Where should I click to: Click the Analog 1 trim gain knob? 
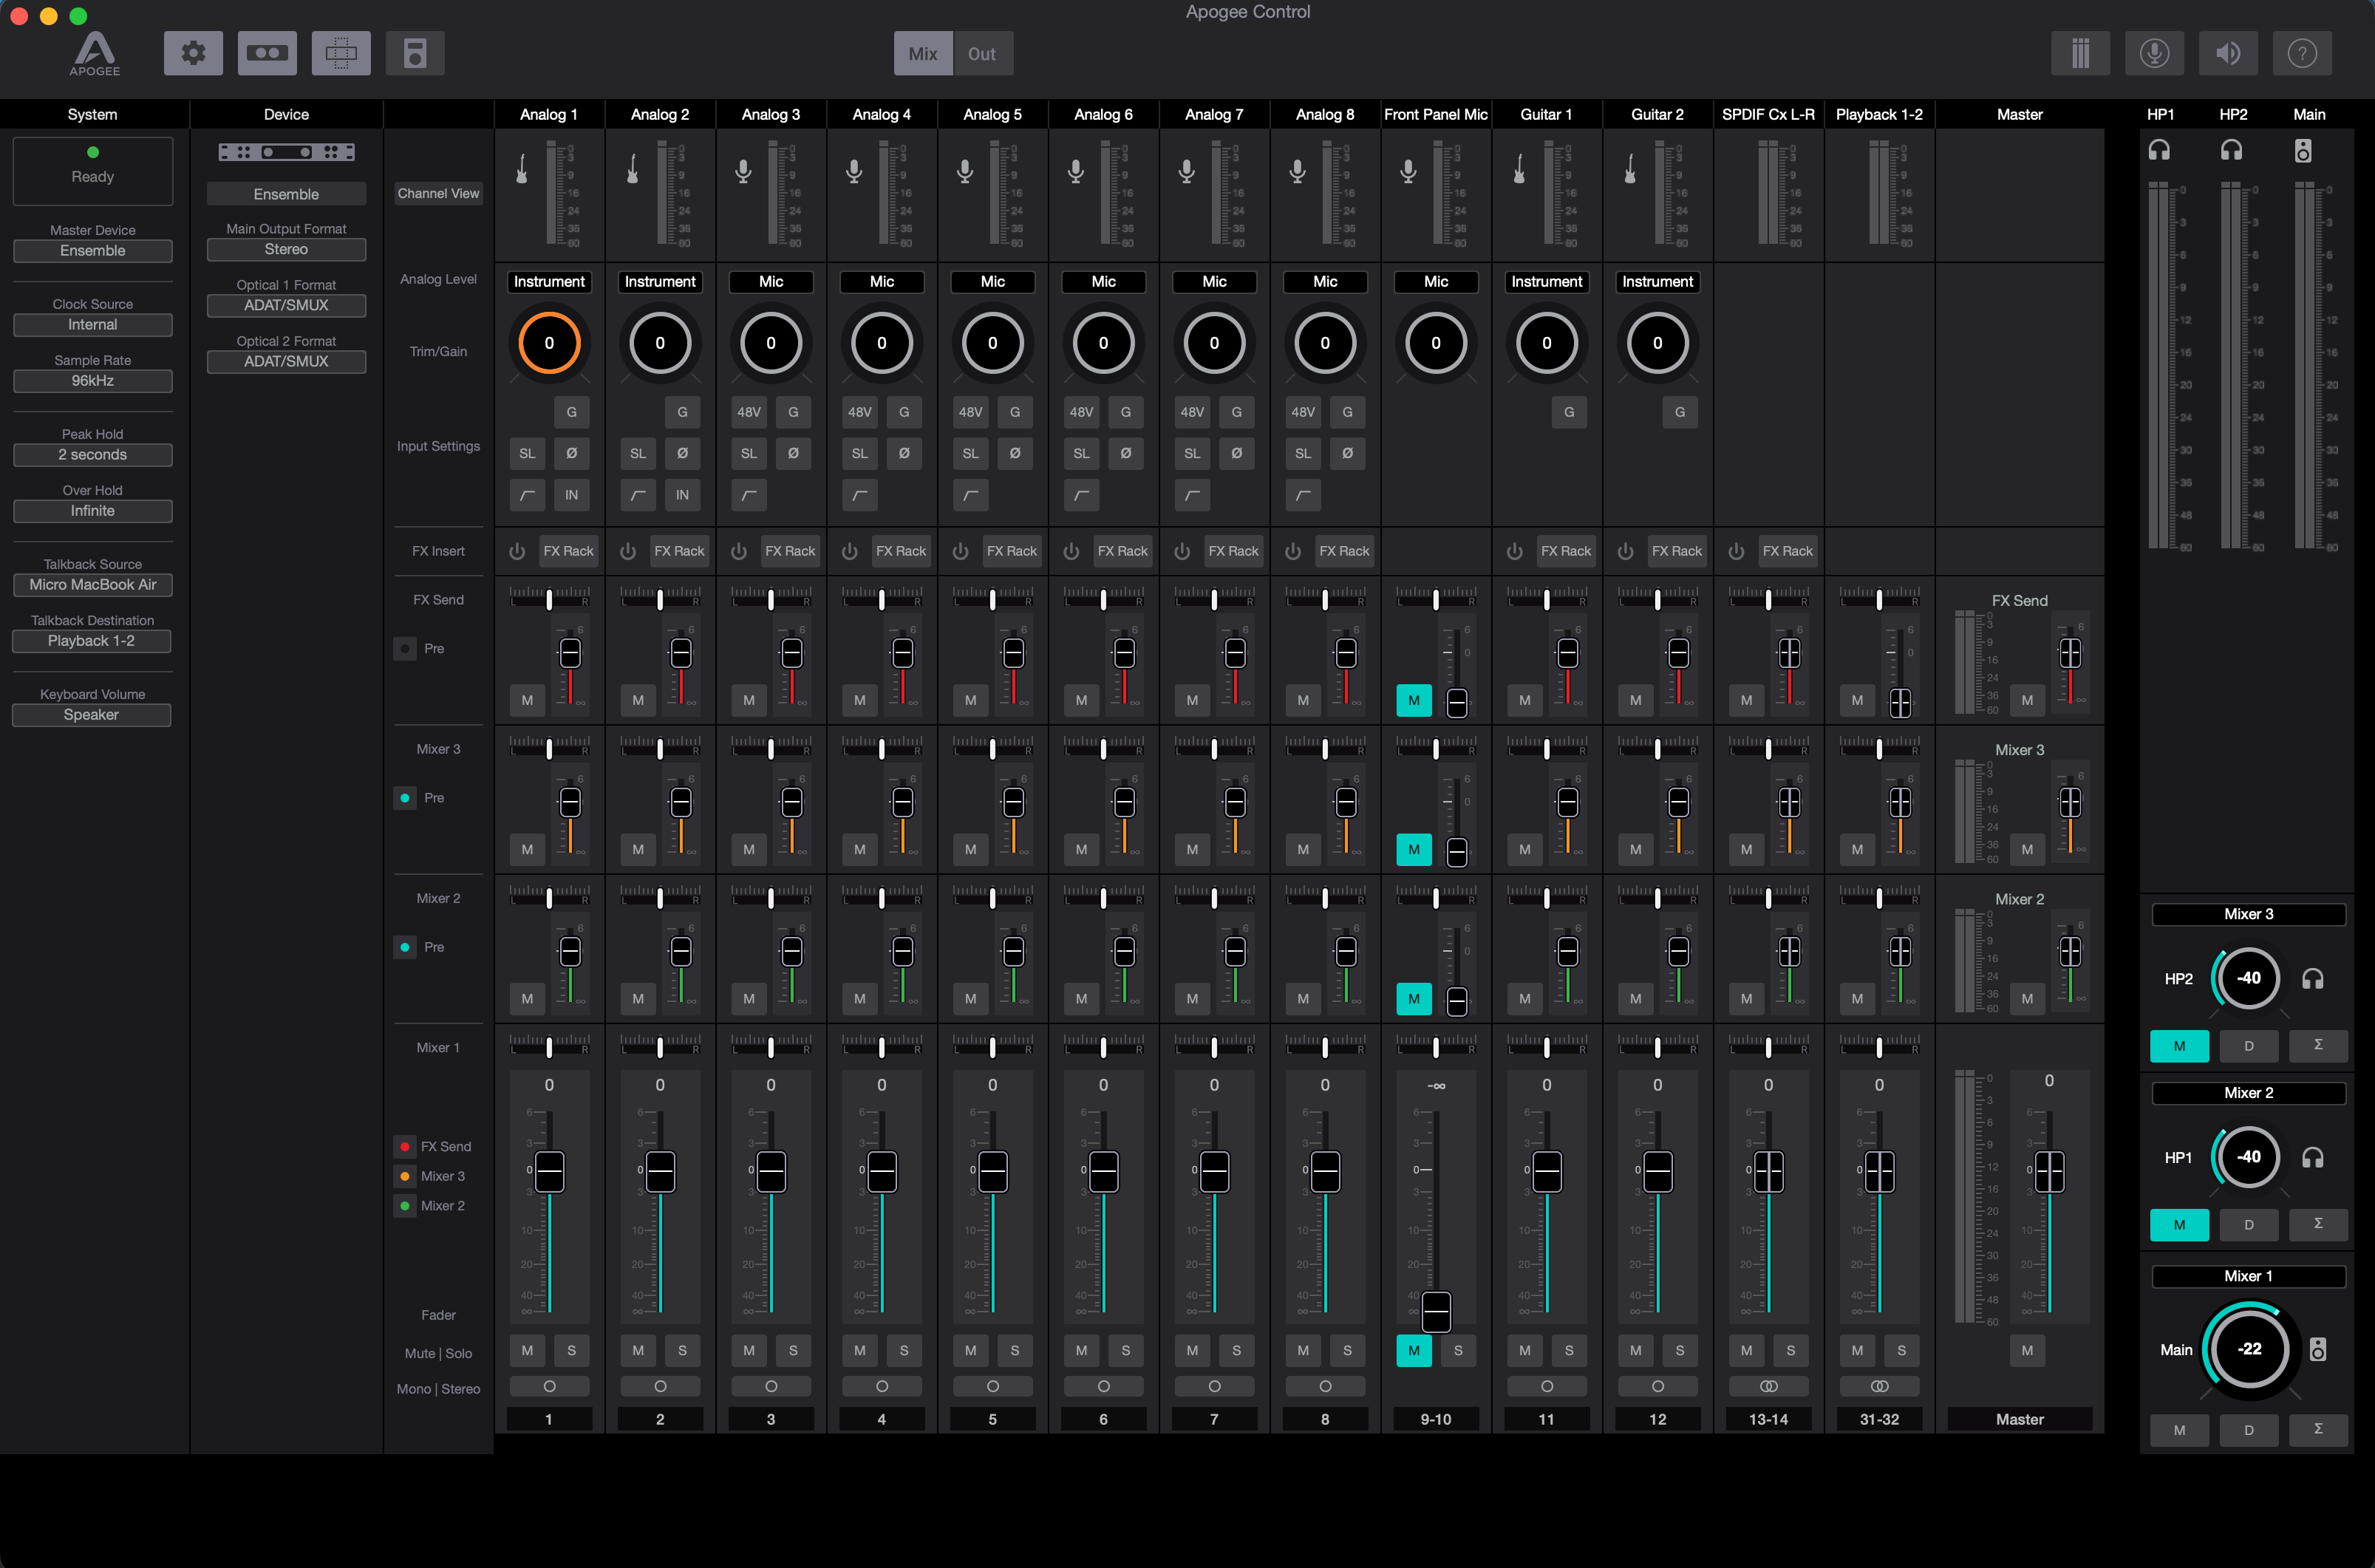click(x=549, y=343)
